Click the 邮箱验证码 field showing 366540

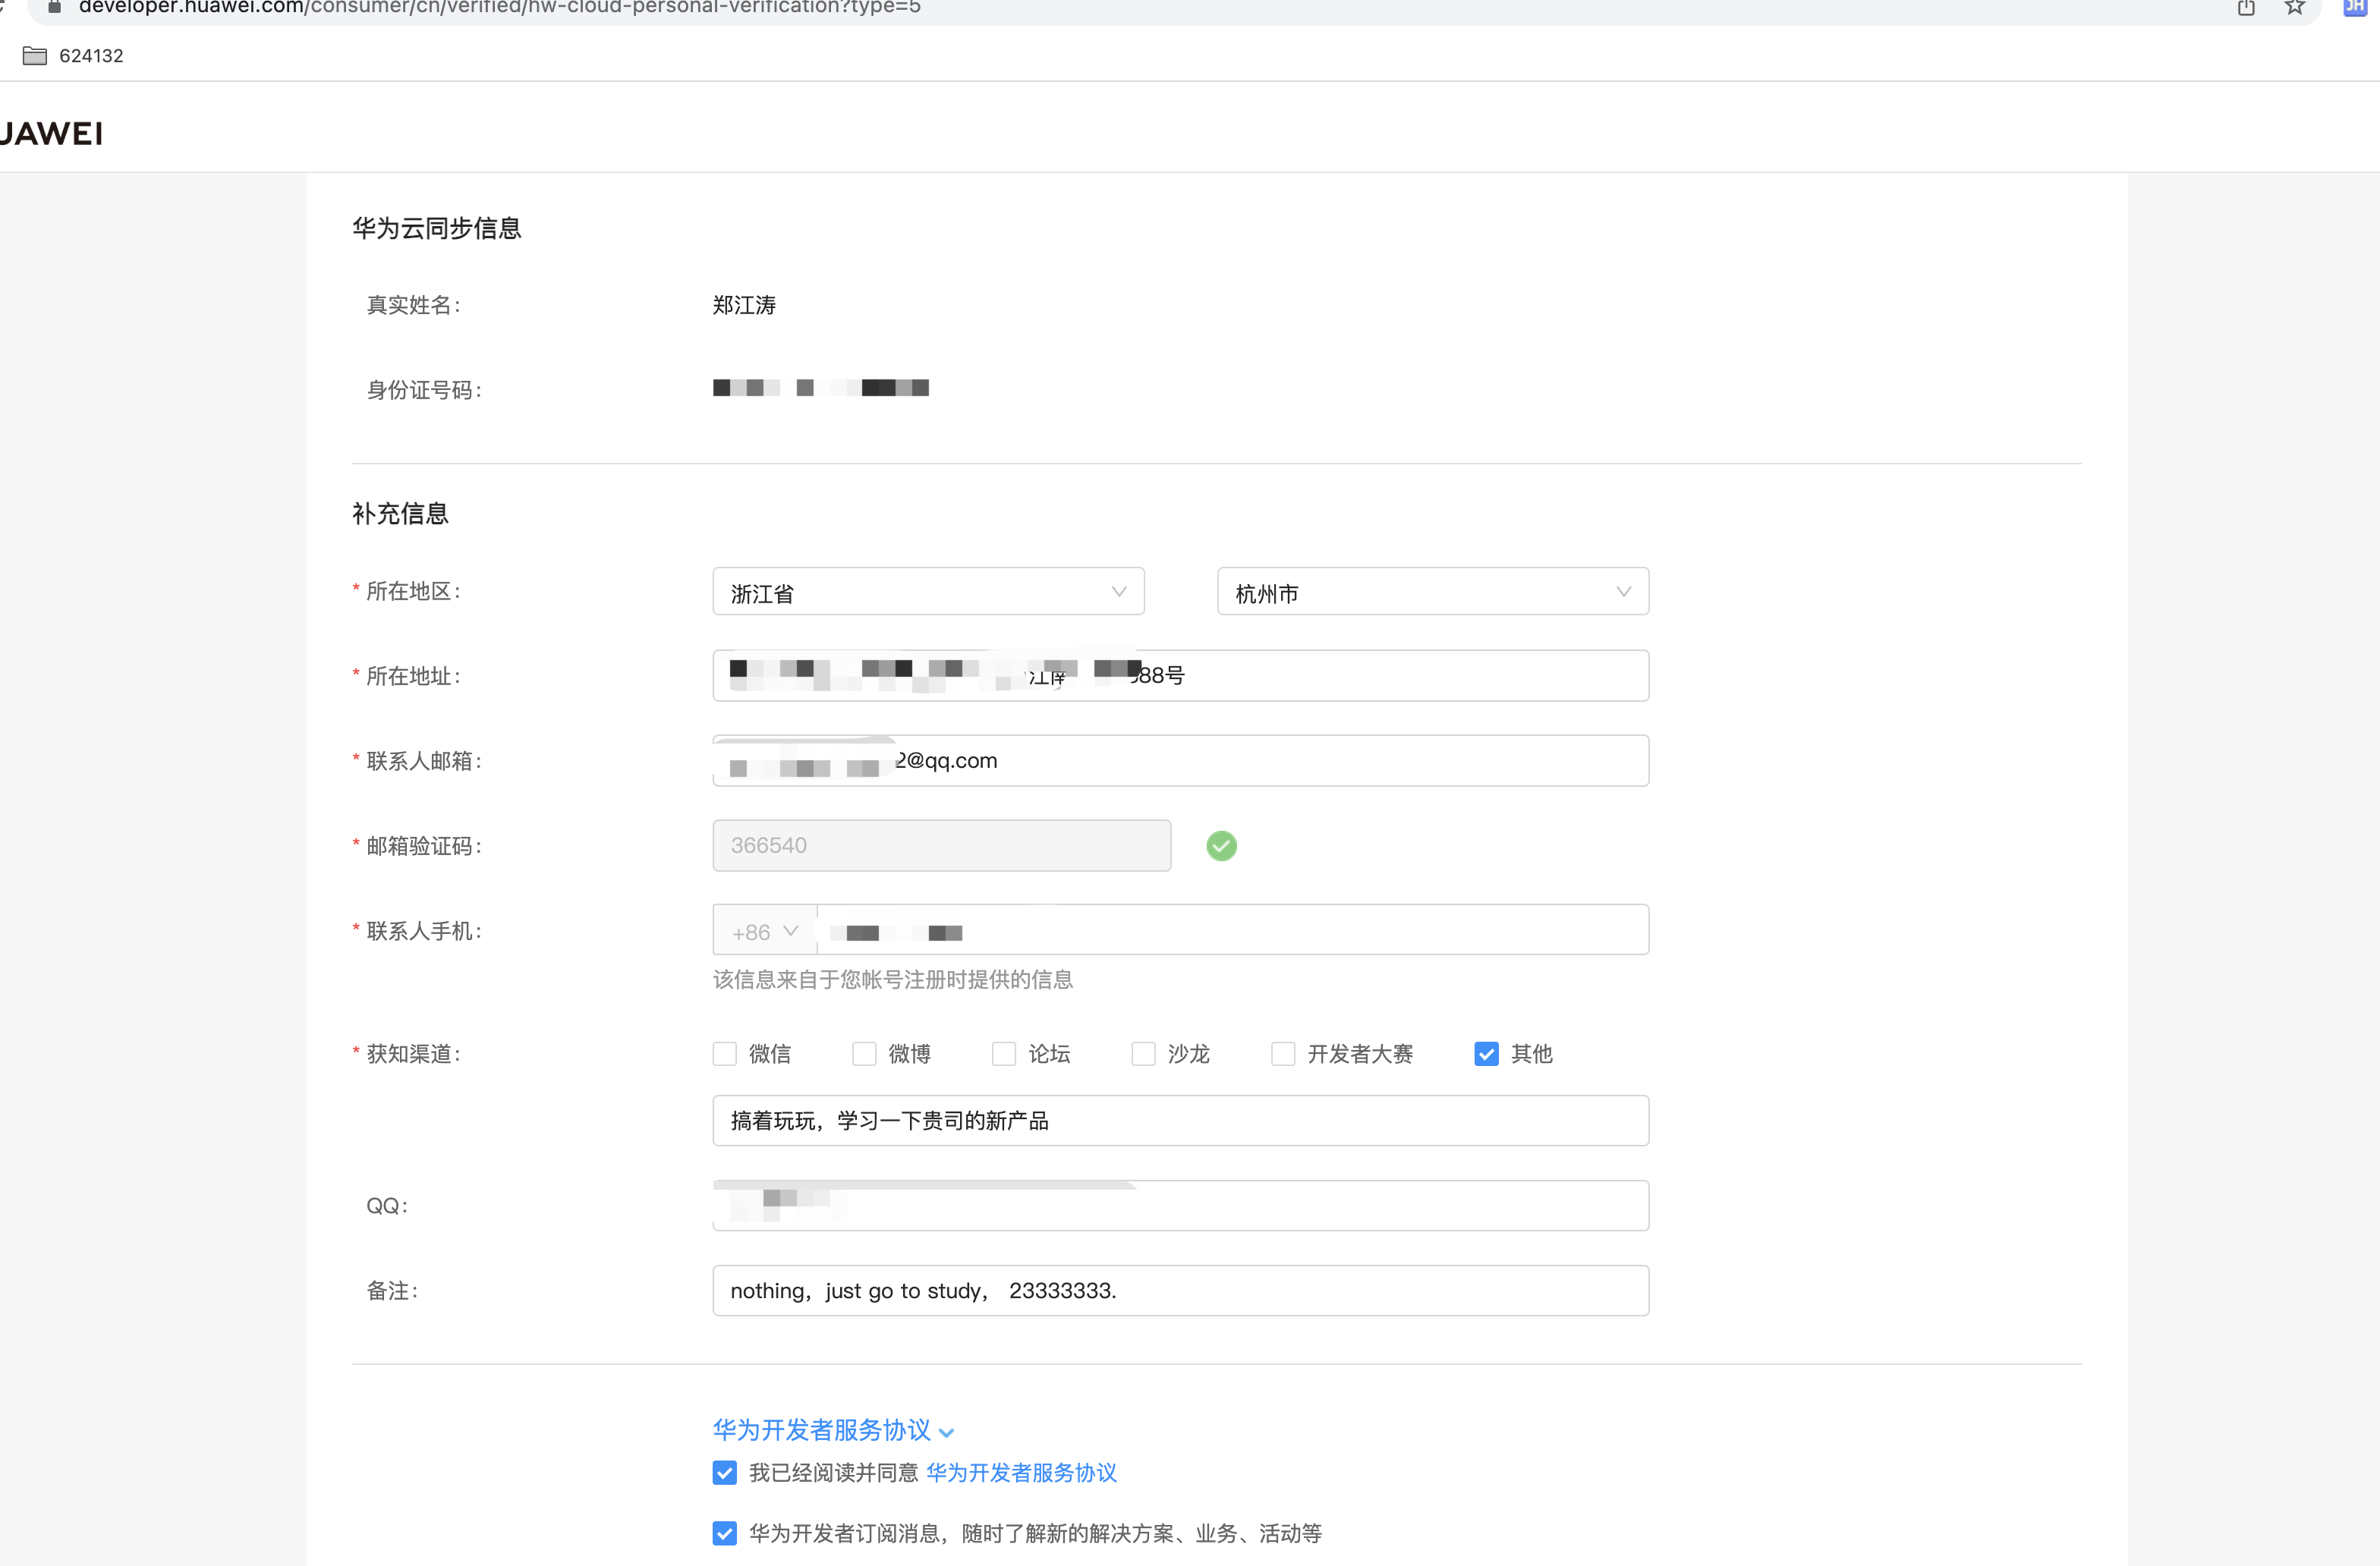click(942, 846)
